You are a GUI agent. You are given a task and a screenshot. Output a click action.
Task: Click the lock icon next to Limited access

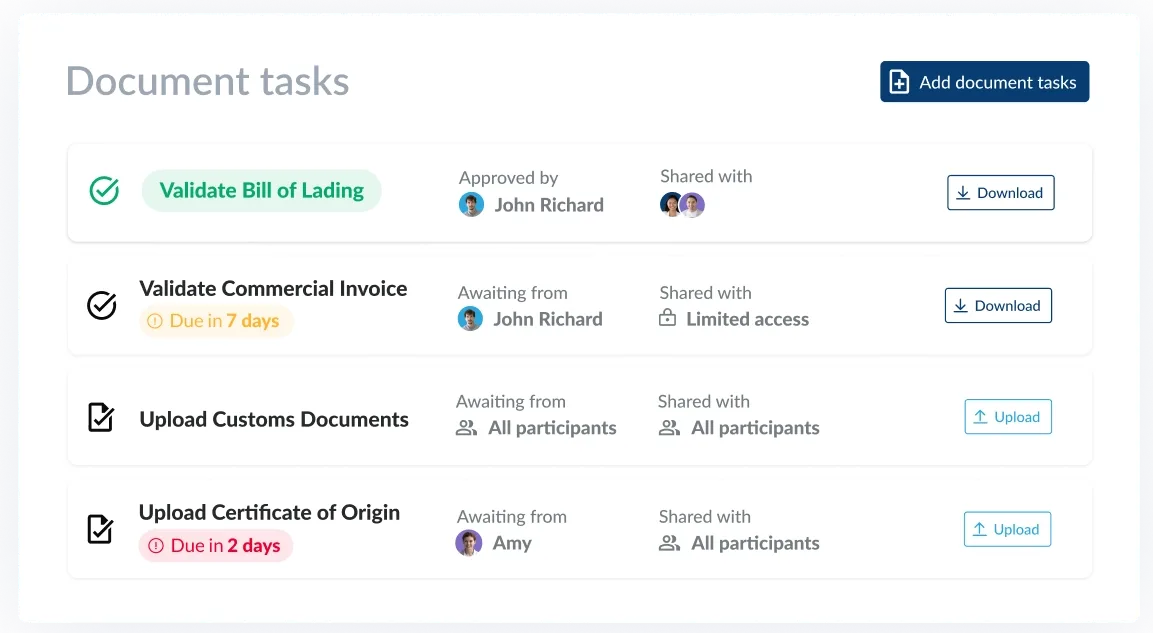(x=667, y=318)
